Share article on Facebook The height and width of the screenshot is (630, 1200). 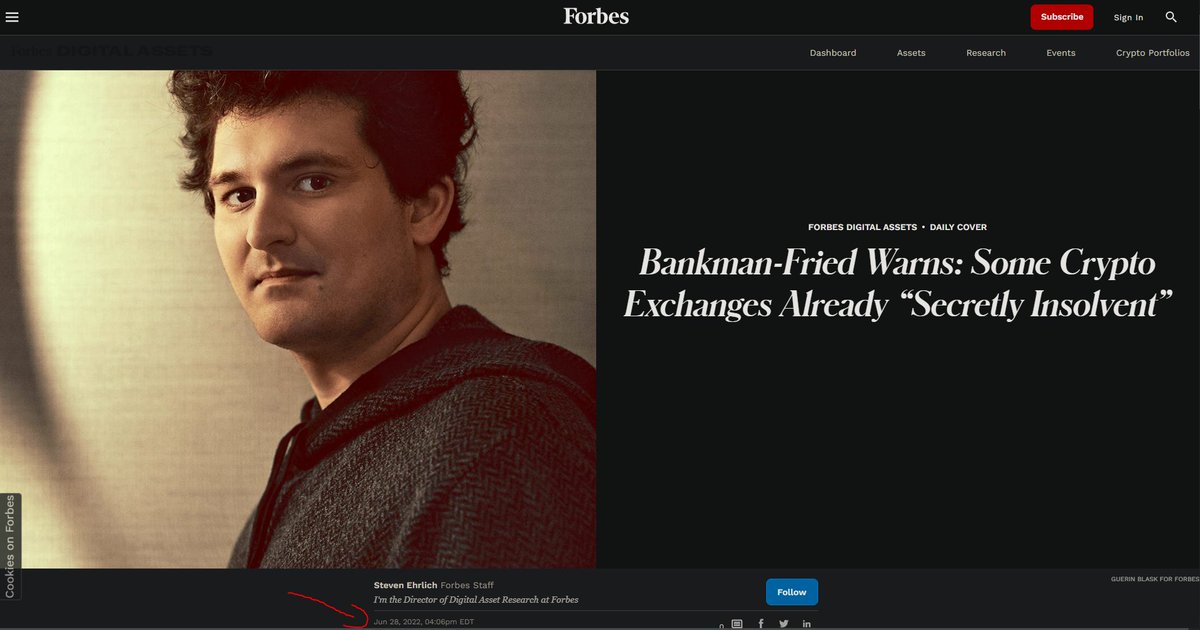760,624
